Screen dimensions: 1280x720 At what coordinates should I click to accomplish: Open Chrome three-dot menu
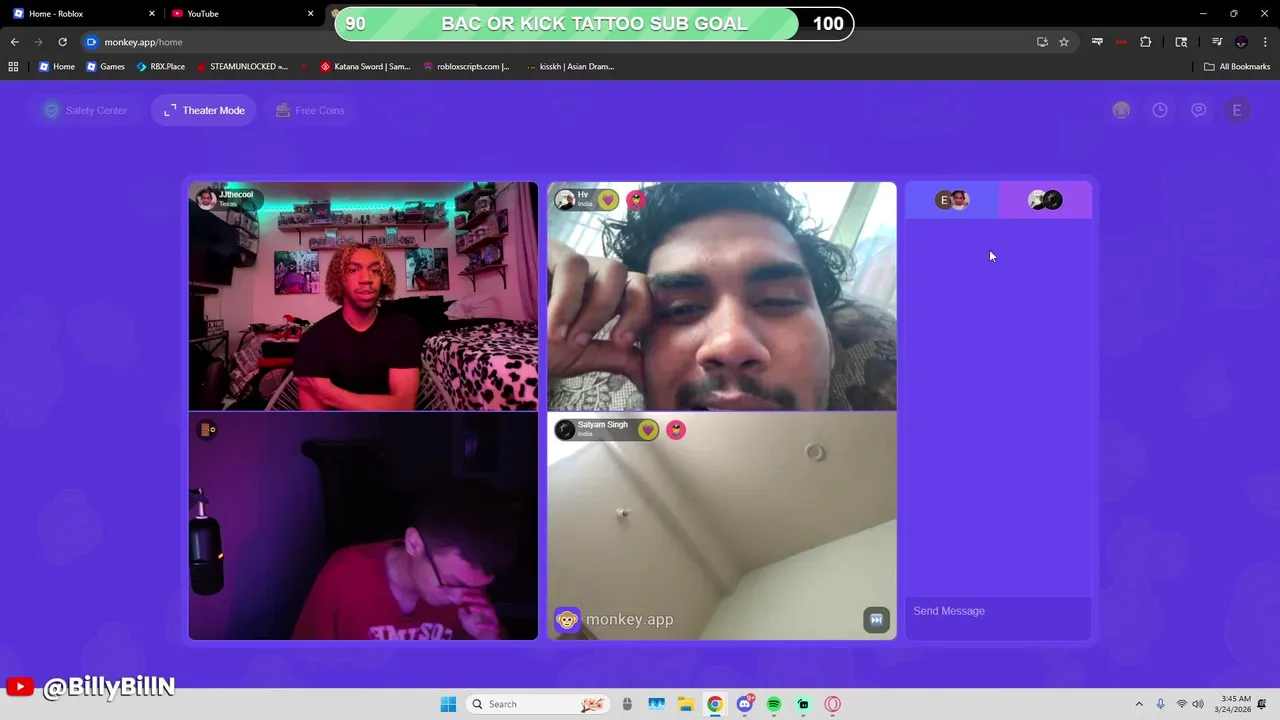pos(1264,42)
